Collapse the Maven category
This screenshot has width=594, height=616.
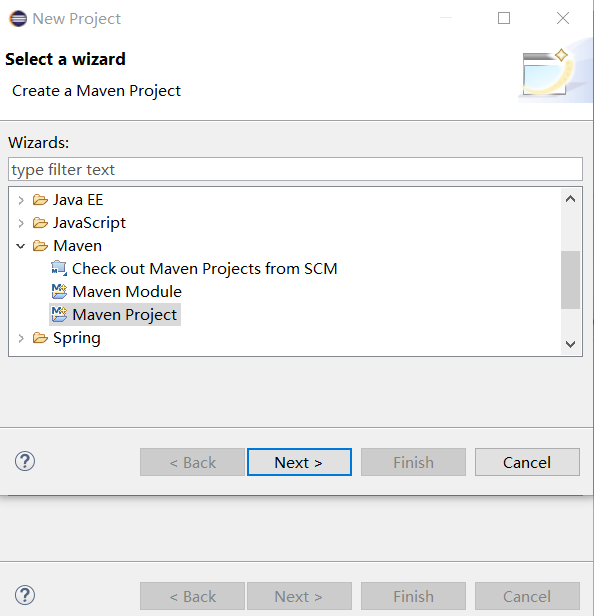tap(21, 246)
